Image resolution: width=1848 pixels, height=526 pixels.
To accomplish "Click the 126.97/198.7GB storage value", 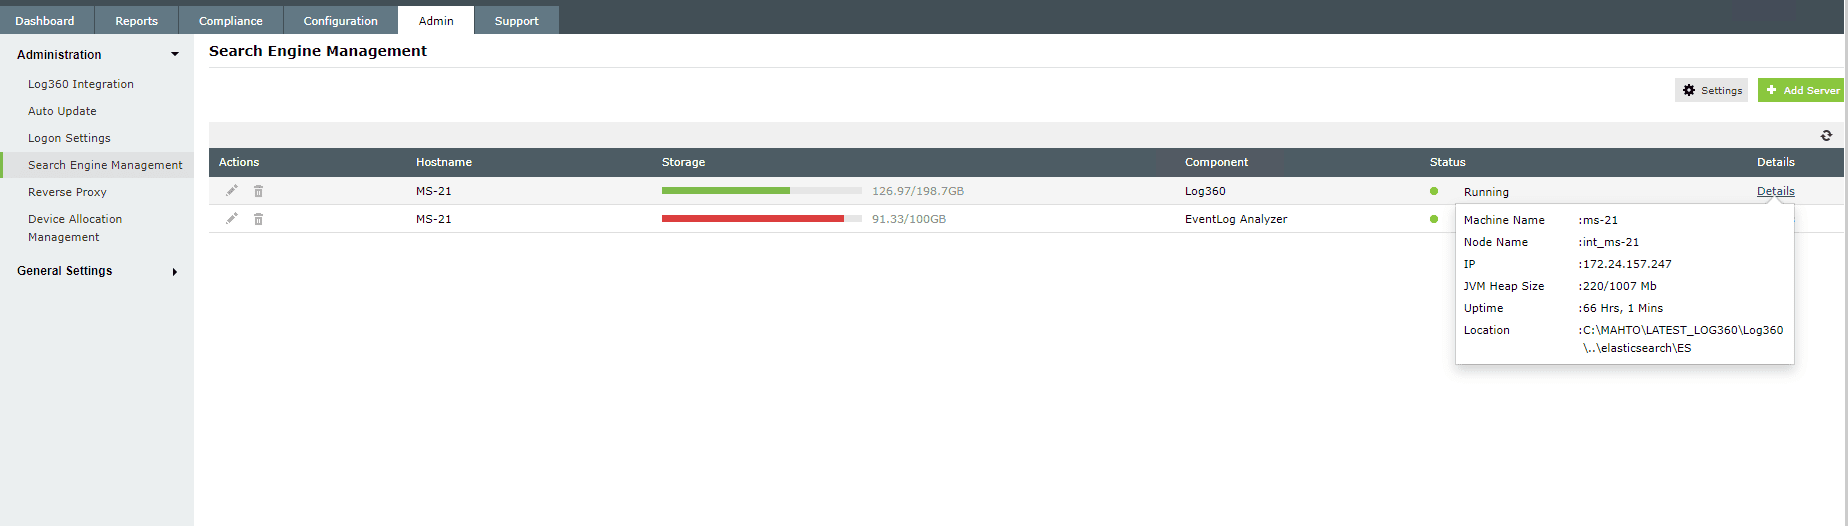I will [918, 191].
